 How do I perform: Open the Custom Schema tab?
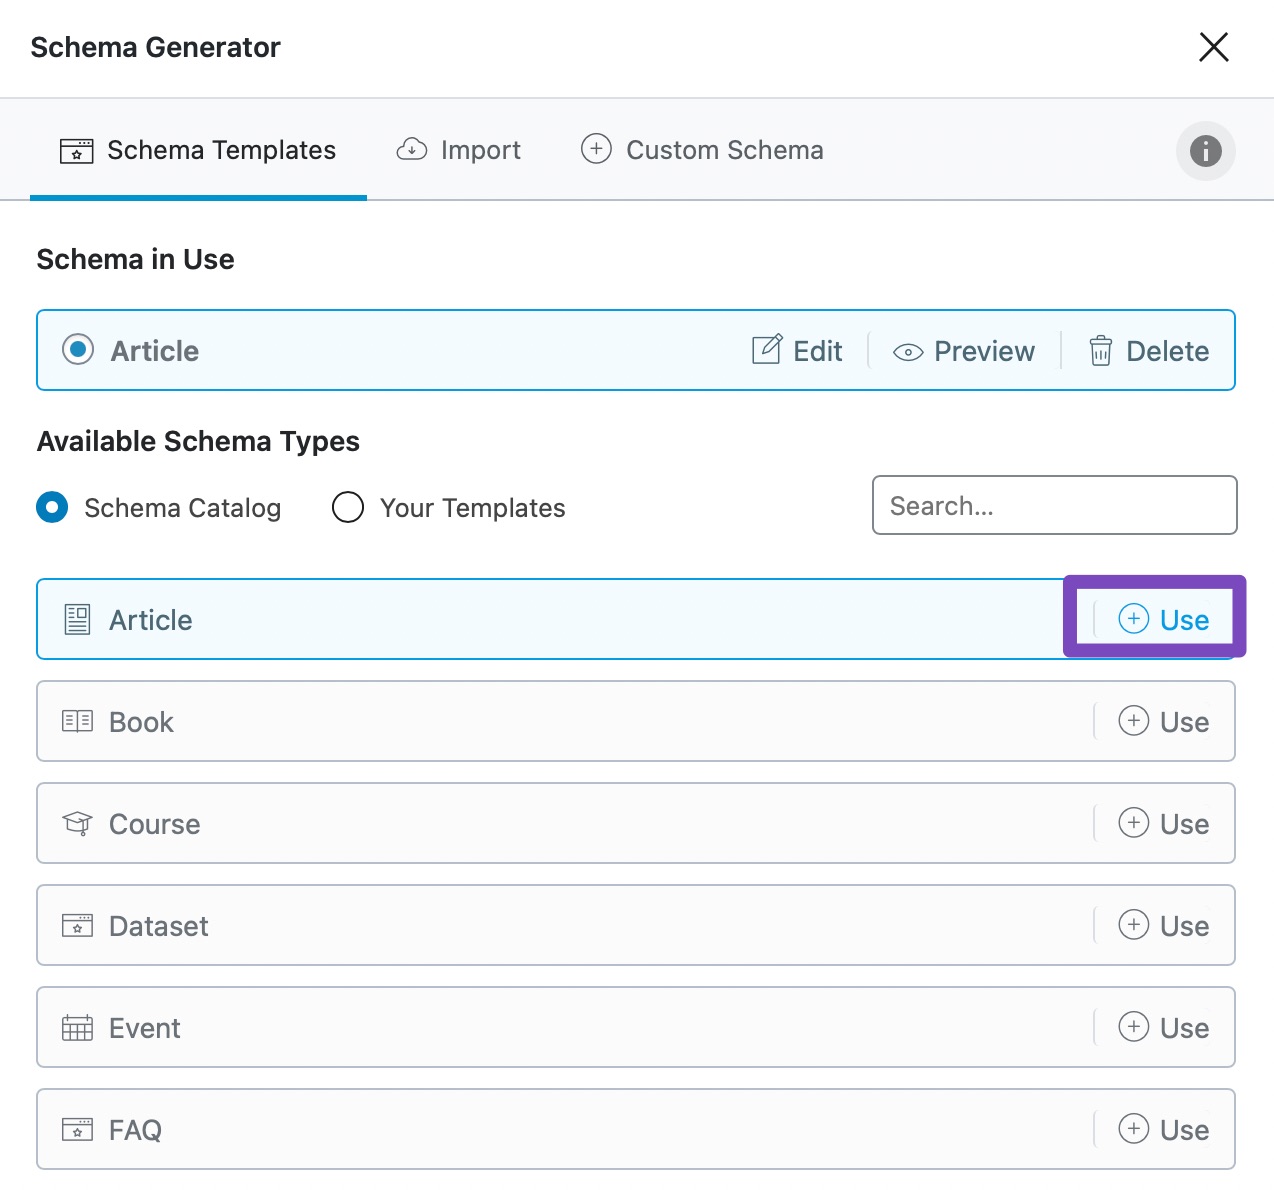click(x=702, y=150)
